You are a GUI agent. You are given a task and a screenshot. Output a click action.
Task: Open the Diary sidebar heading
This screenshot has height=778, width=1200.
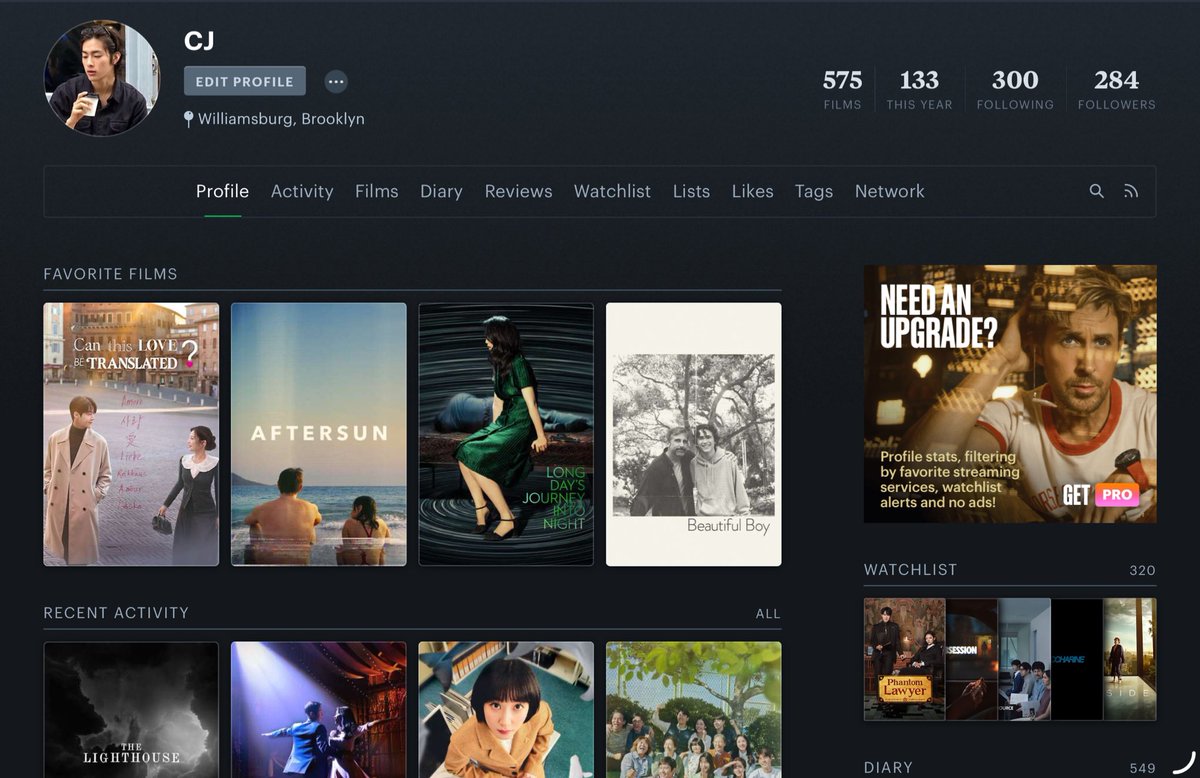(888, 767)
